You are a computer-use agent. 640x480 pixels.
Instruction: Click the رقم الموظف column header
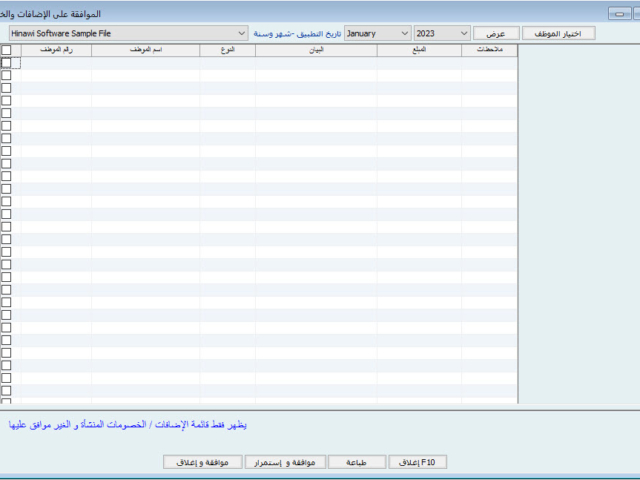56,49
